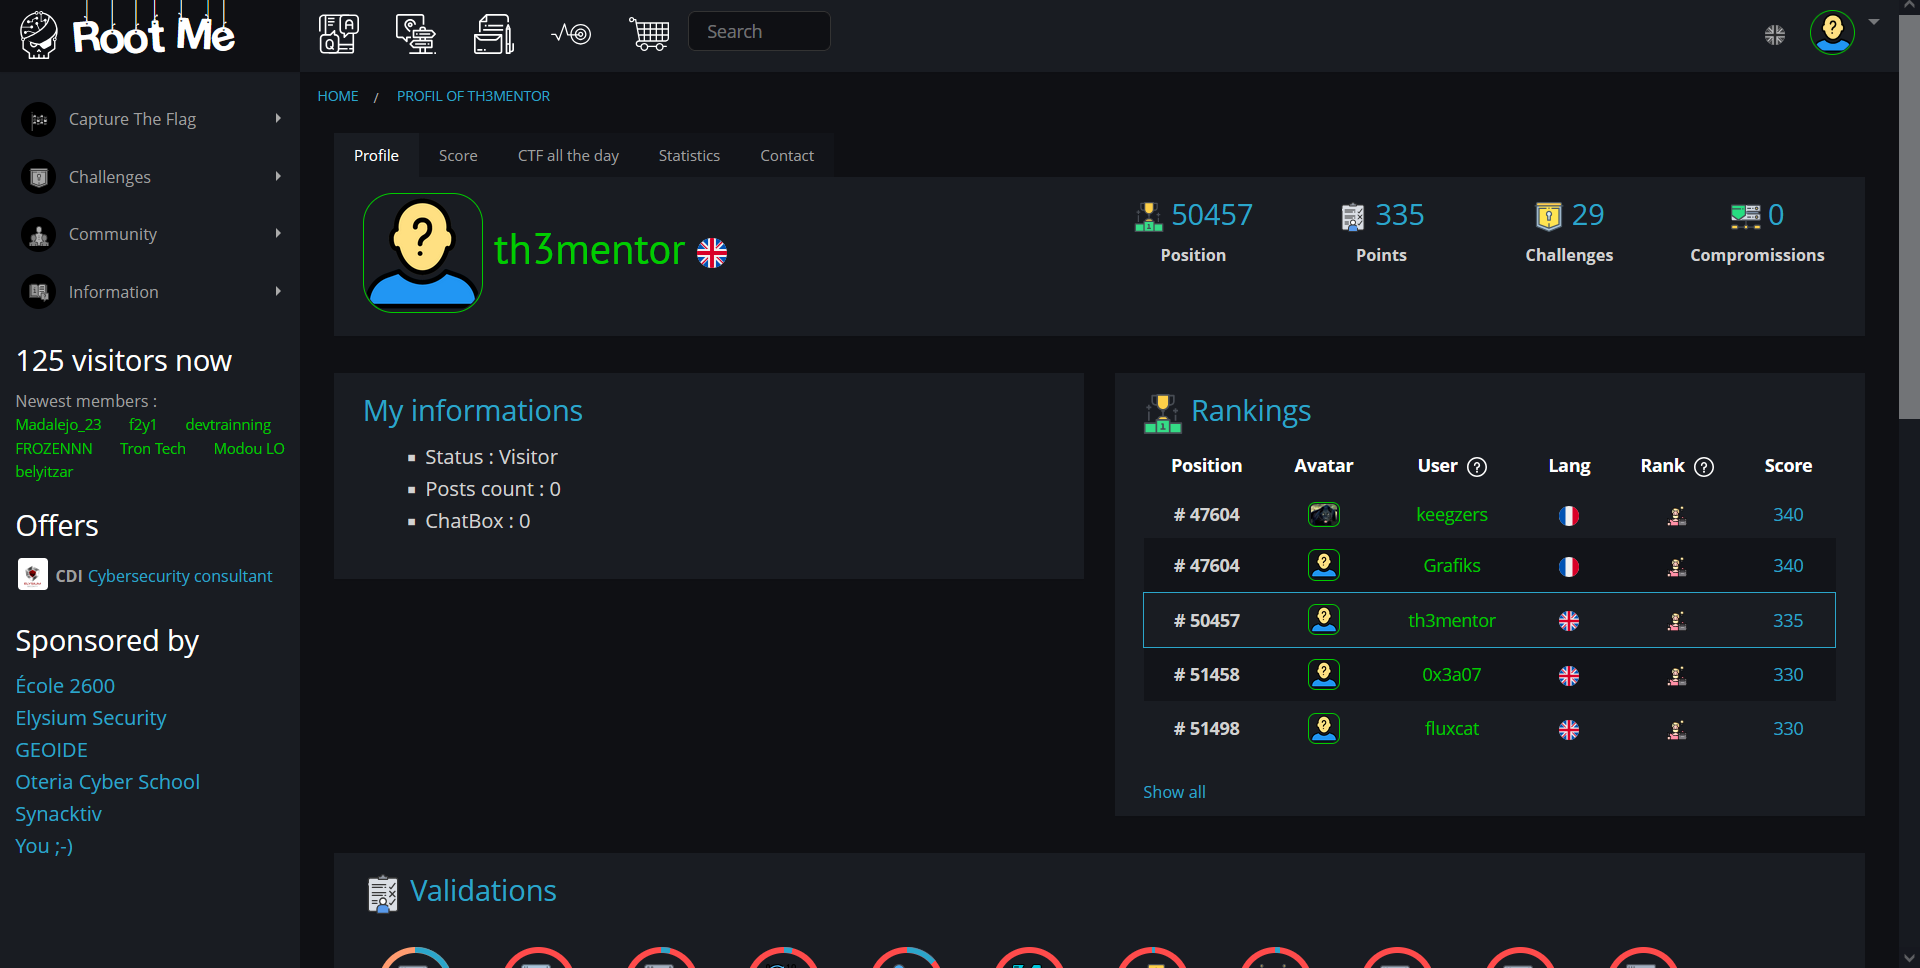Click the Show all rankings link
The image size is (1920, 968).
click(x=1174, y=792)
